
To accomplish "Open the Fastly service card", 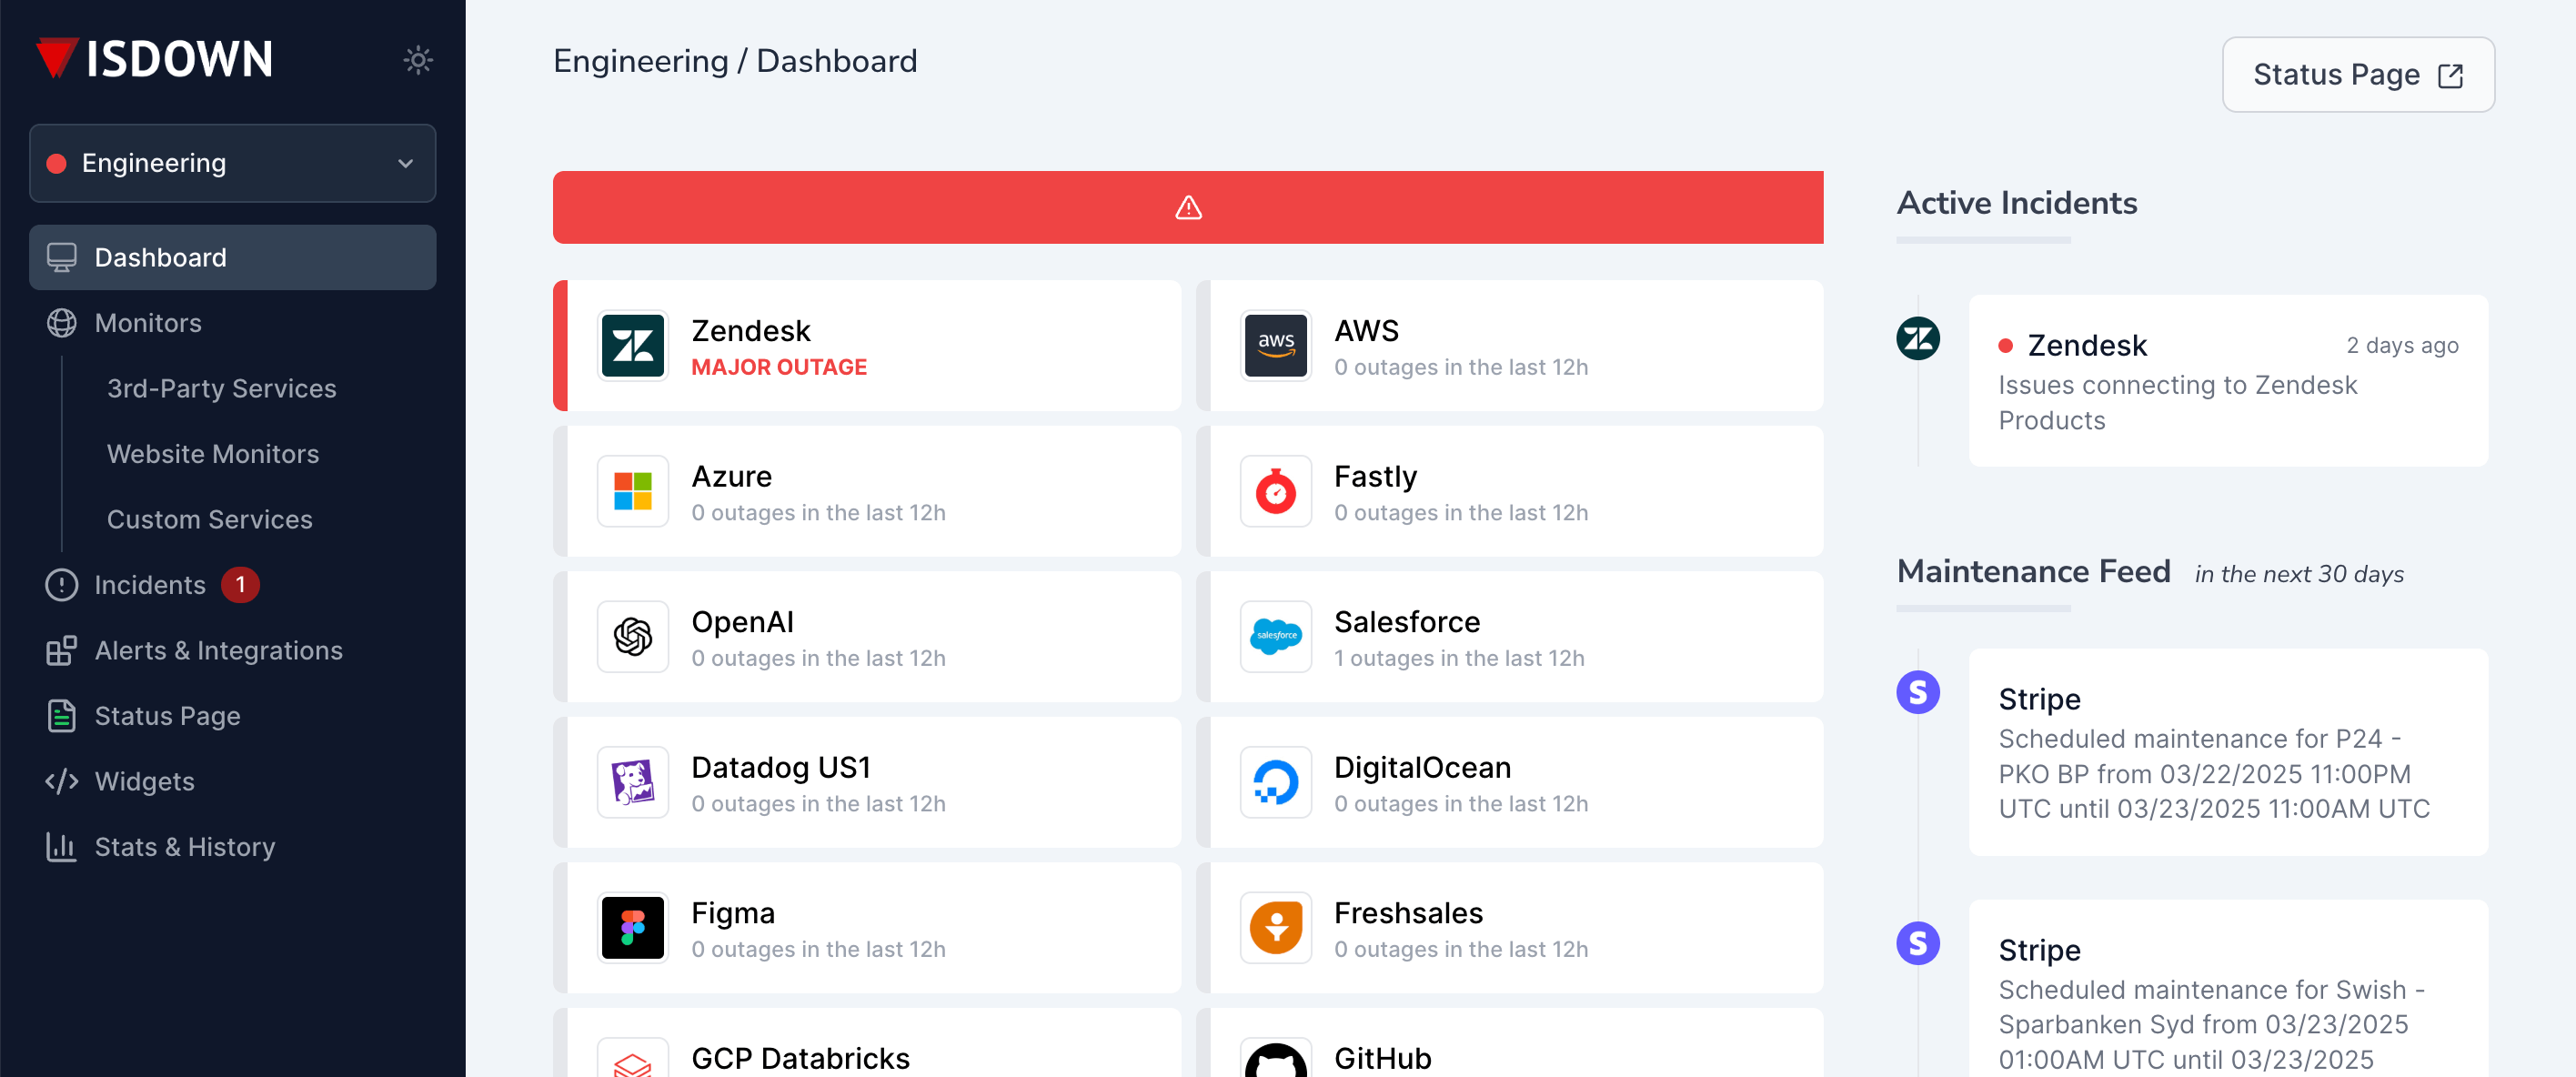I will (x=1510, y=492).
